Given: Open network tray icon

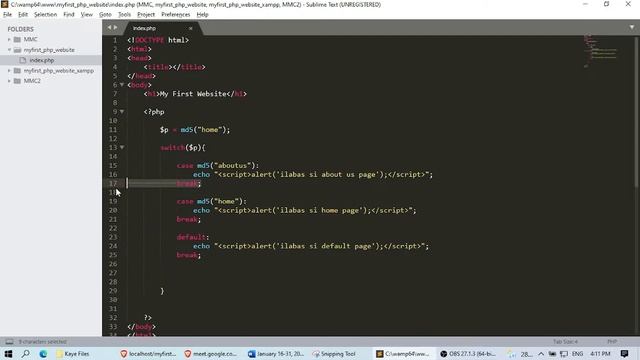Looking at the screenshot, I should point(564,354).
